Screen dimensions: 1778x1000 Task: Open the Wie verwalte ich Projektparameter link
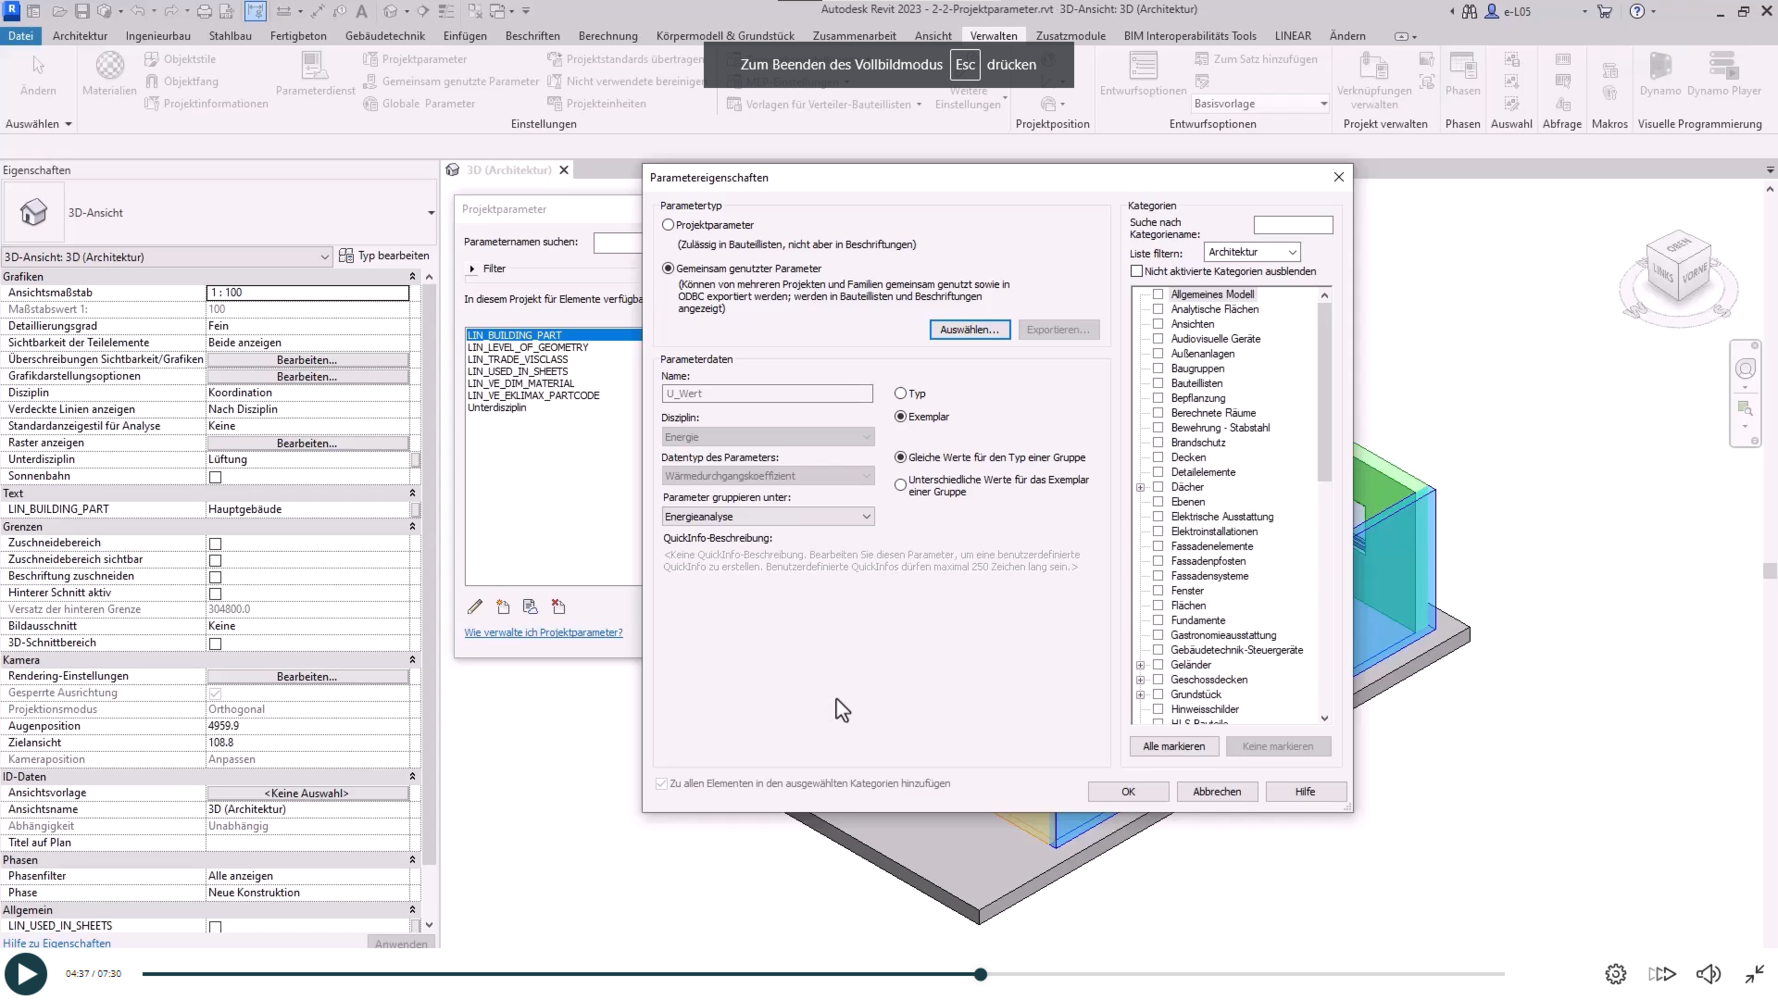[x=543, y=633]
